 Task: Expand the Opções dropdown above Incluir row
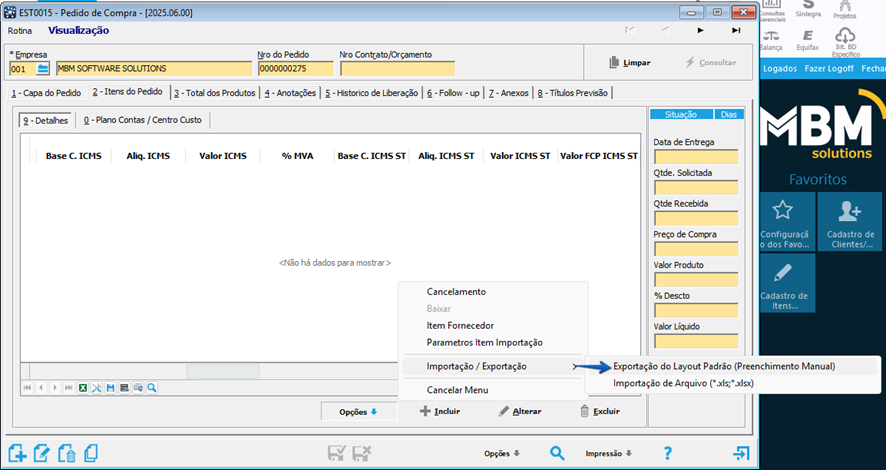(x=358, y=411)
